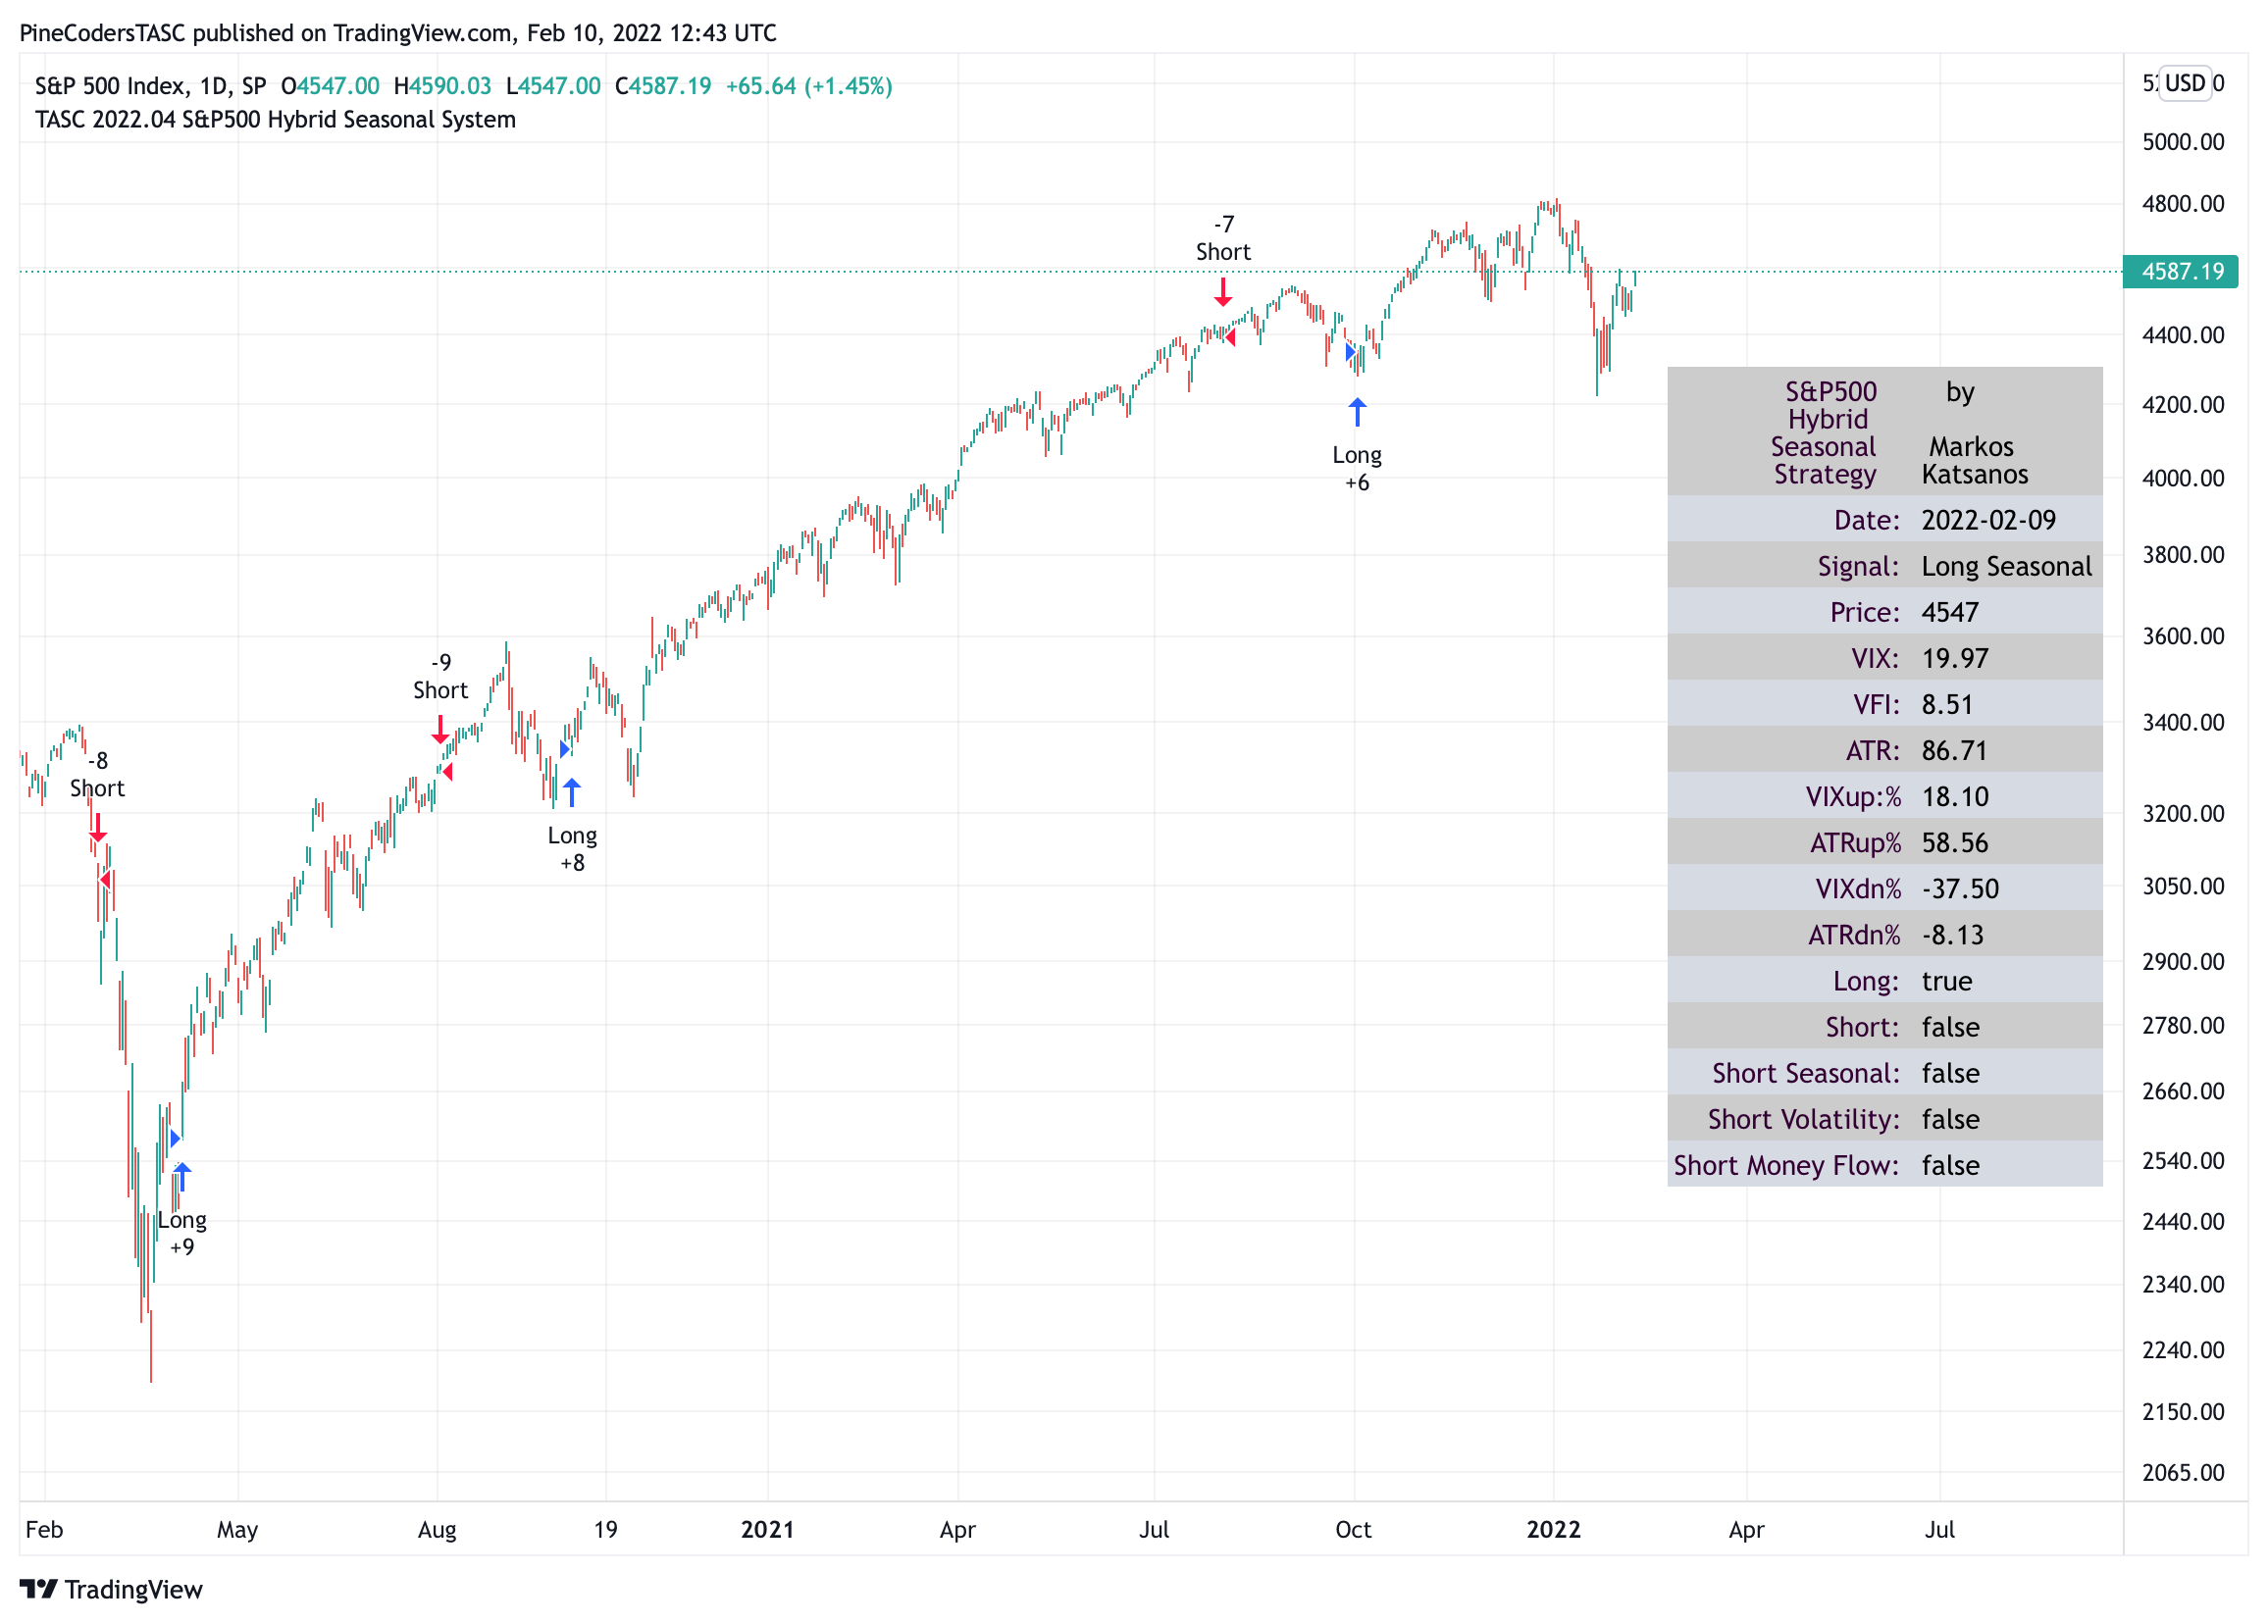Click the 'Short Volatility:' label

[1803, 1119]
